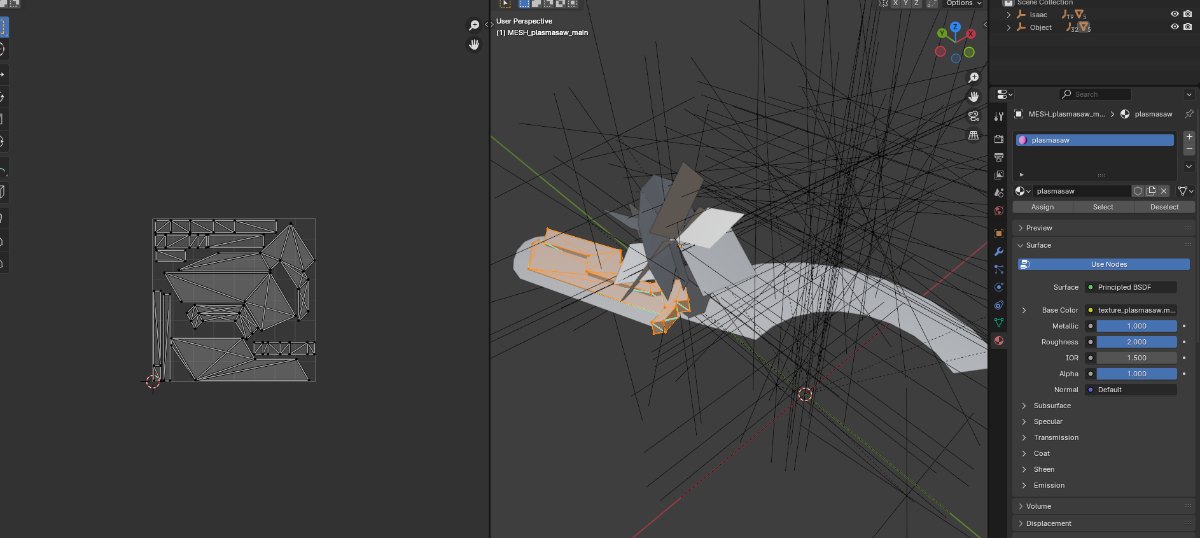Toggle the camera view icon in viewport
Viewport: 1200px width, 538px height.
[x=973, y=116]
